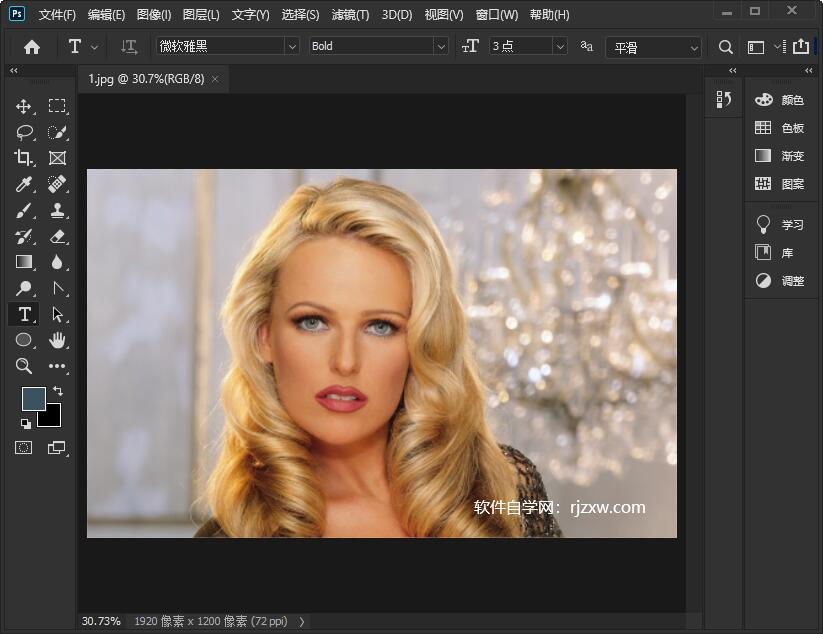
Task: Select the Rectangular Marquee tool
Action: (57, 107)
